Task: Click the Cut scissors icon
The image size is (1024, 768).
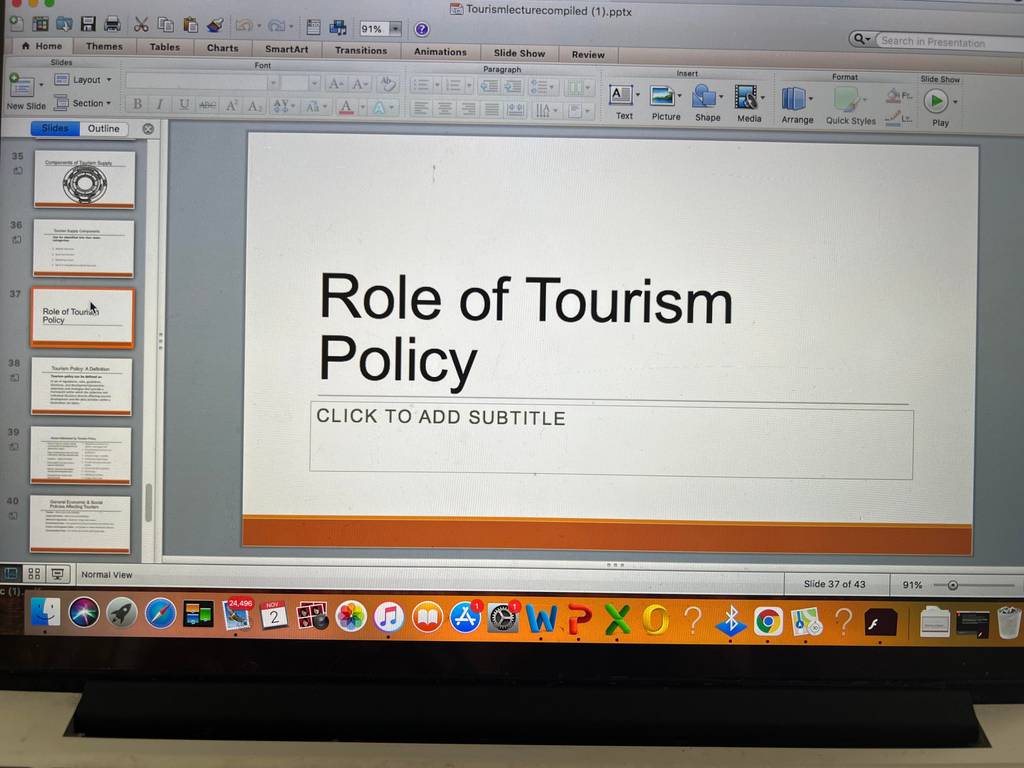Action: [x=140, y=25]
